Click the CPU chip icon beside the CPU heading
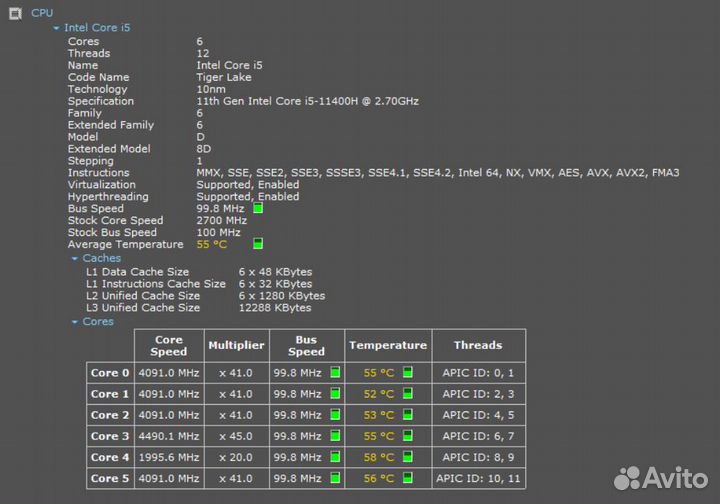This screenshot has width=720, height=504. [x=15, y=12]
